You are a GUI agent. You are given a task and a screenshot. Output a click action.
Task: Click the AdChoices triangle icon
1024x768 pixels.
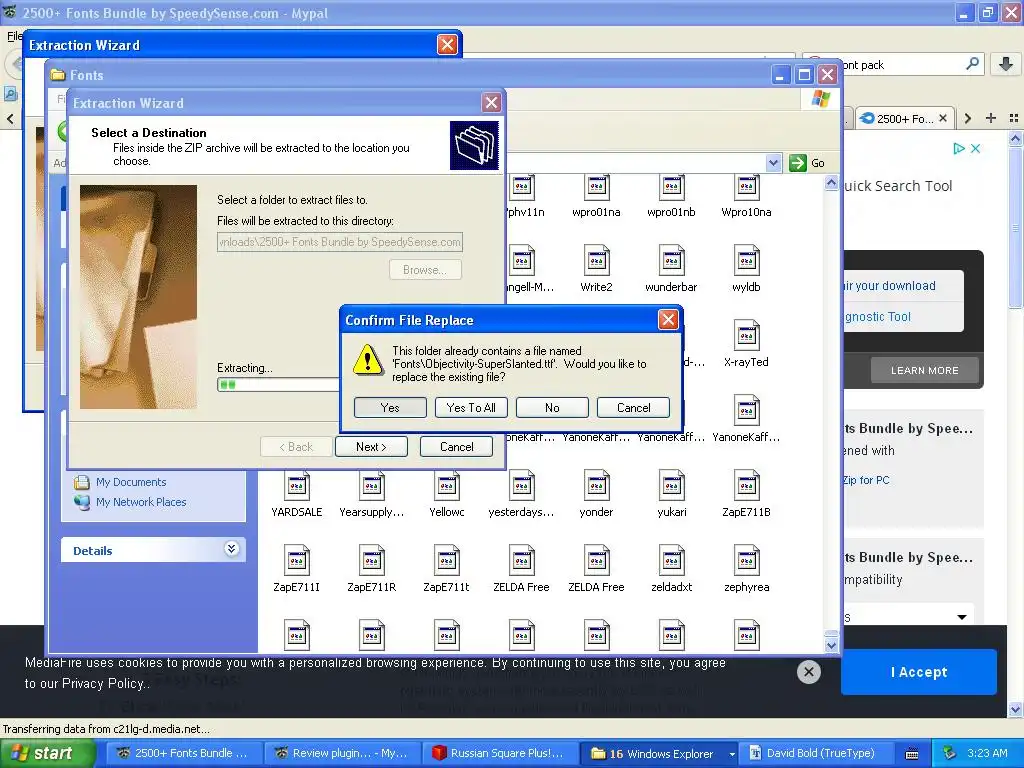(x=959, y=149)
